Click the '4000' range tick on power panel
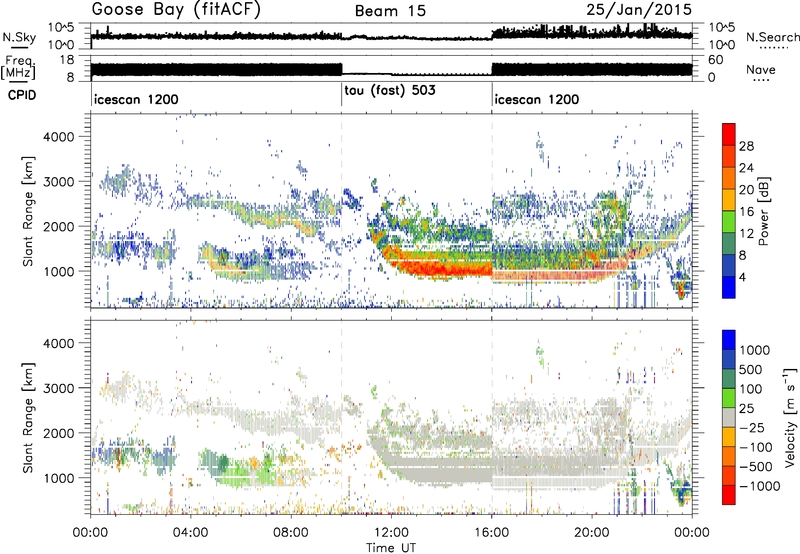Viewport: 800px width, 554px height. (x=58, y=137)
